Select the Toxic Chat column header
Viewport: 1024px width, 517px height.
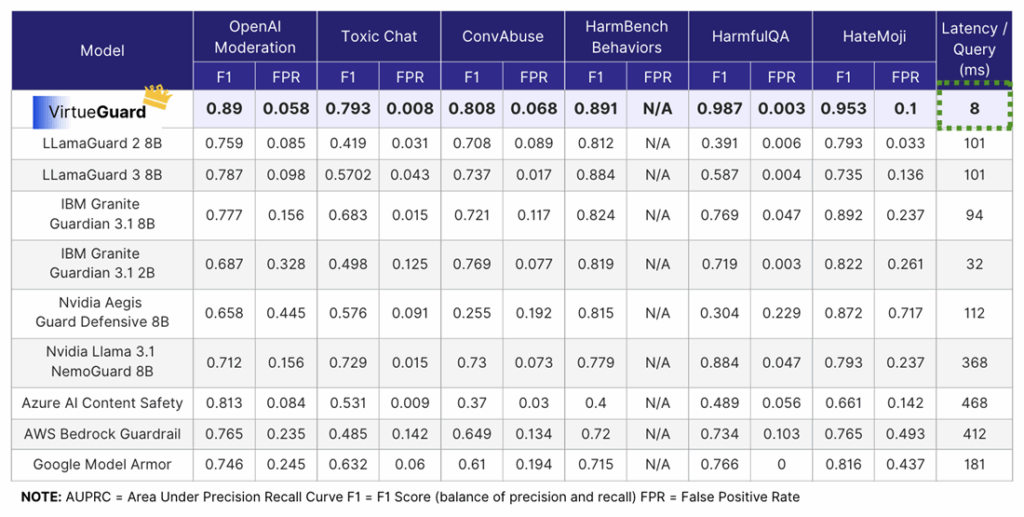[379, 37]
